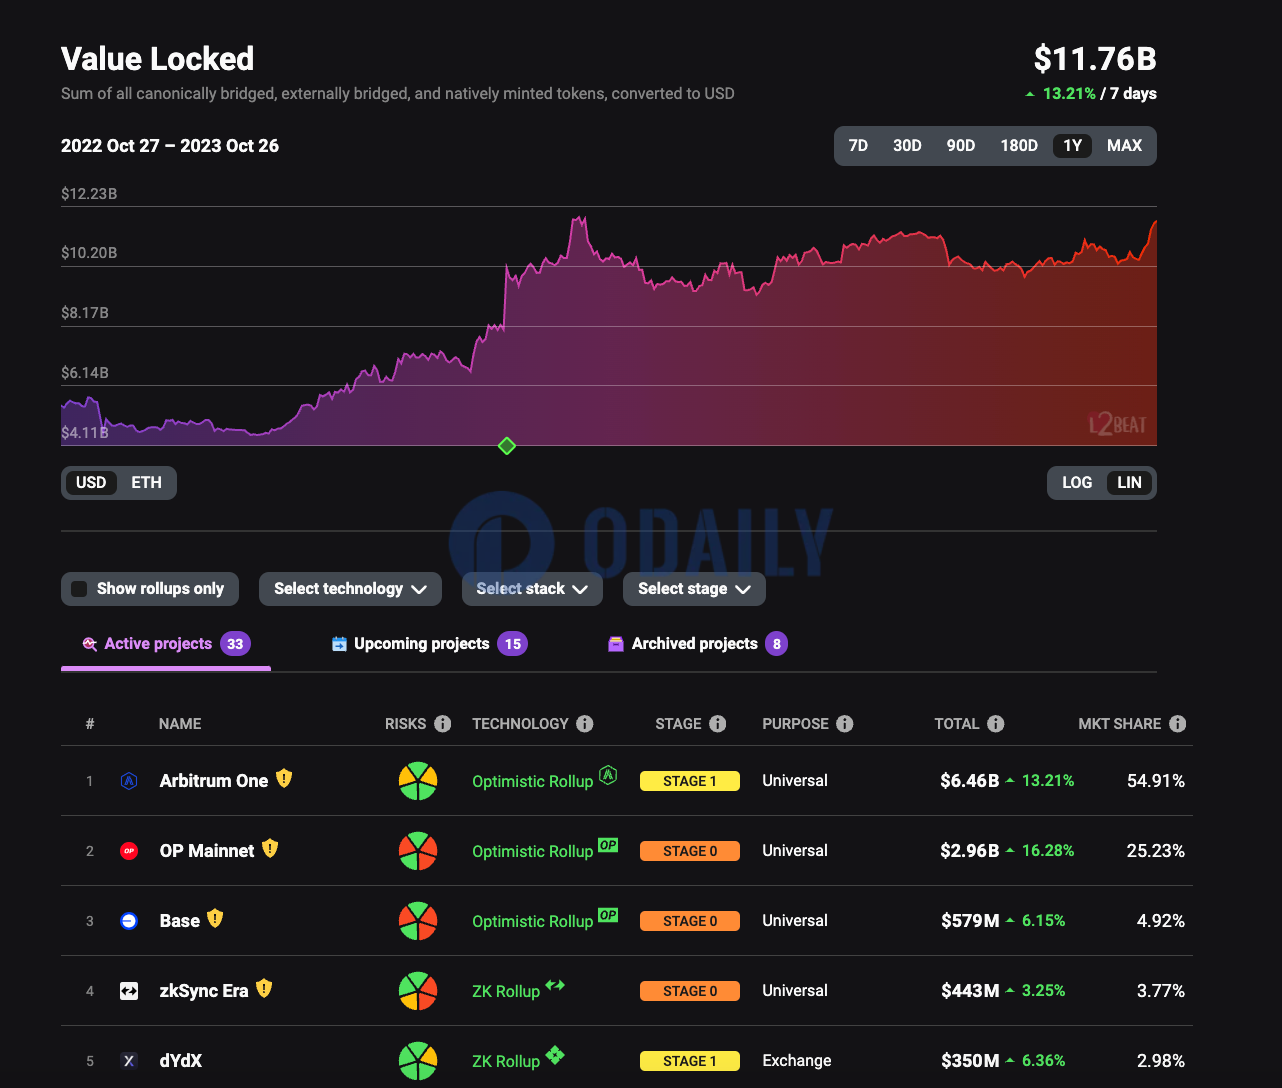Click the info icon next to PURPOSE
Viewport: 1282px width, 1088px height.
click(x=845, y=724)
